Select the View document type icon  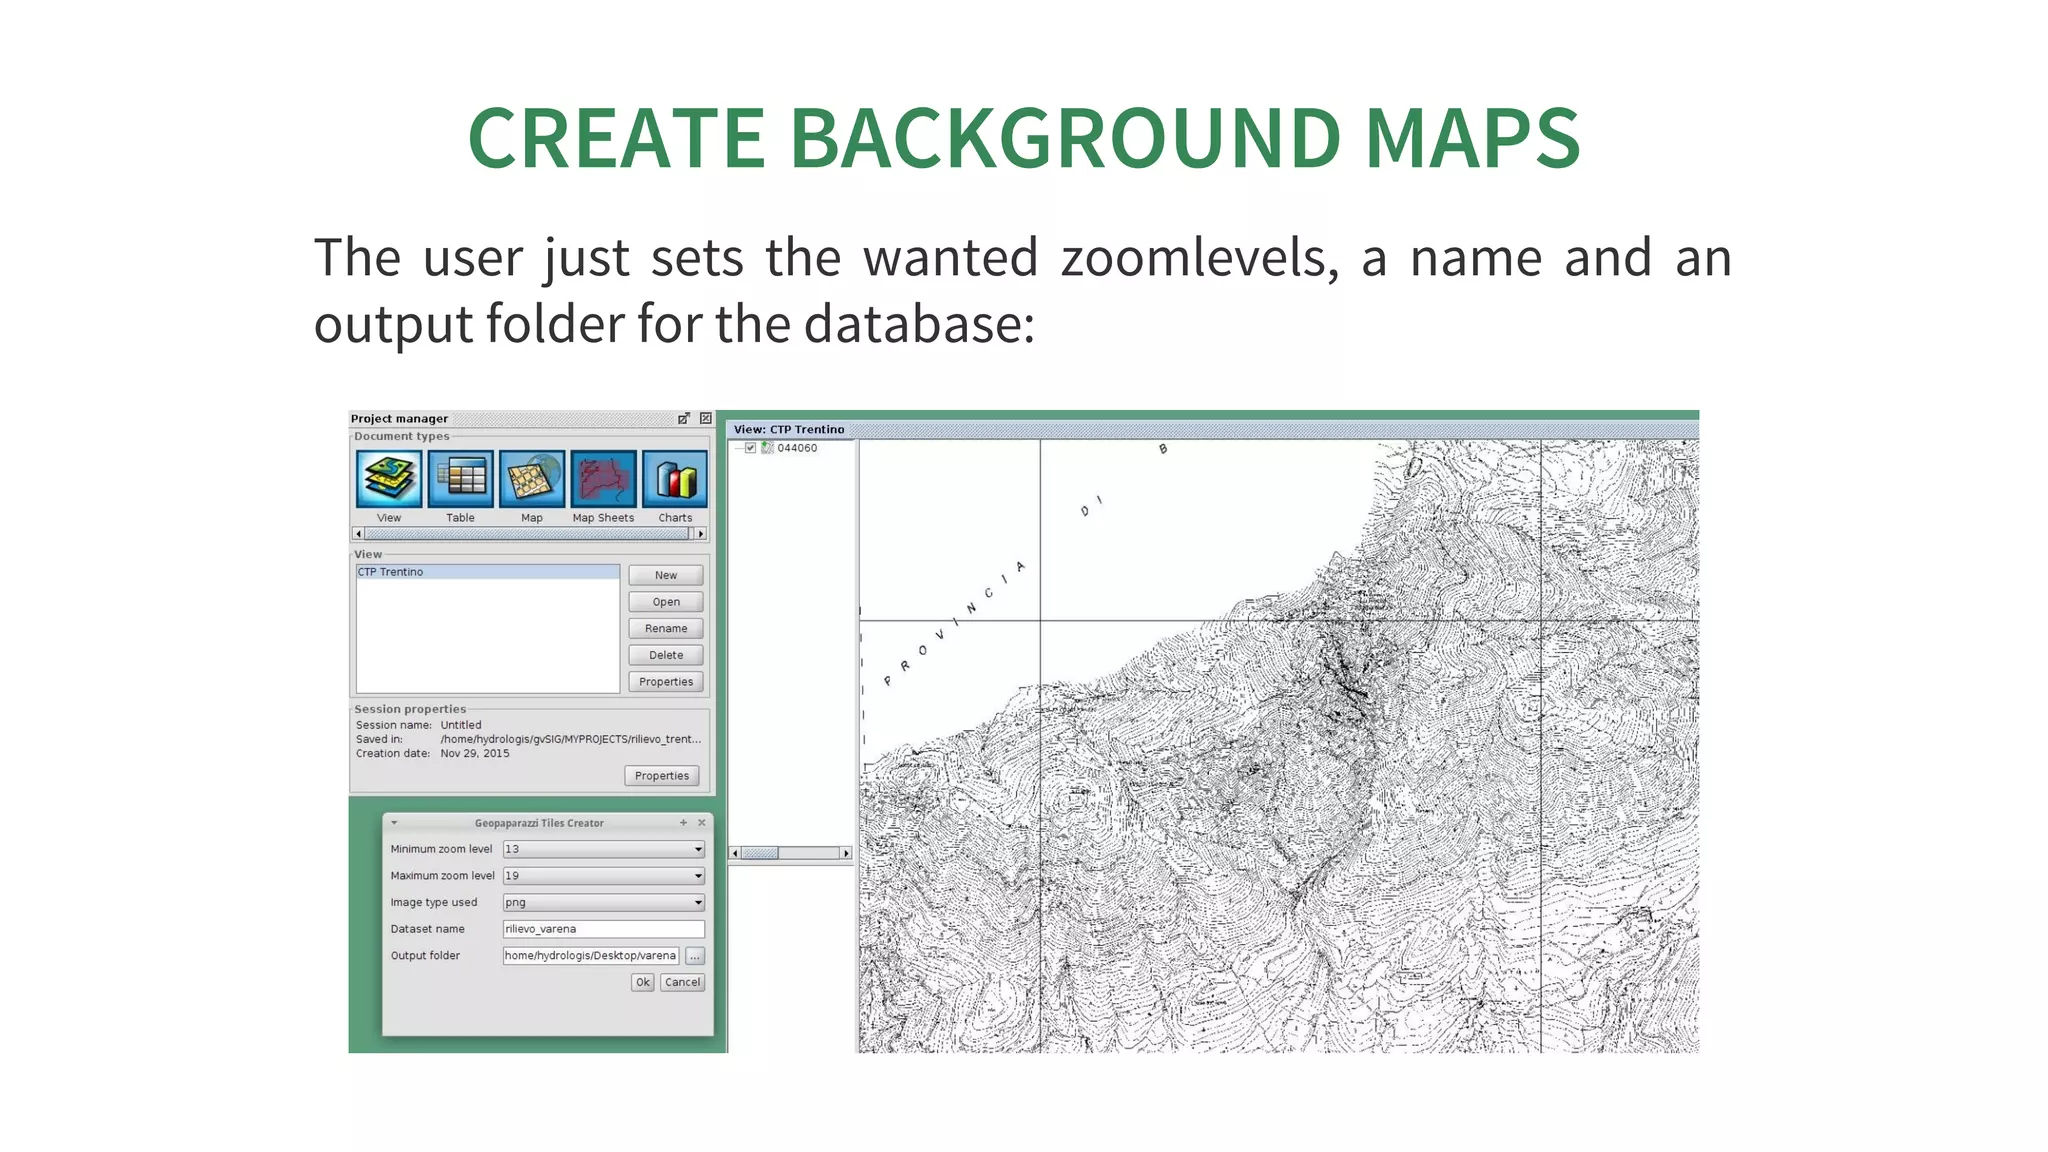click(389, 479)
